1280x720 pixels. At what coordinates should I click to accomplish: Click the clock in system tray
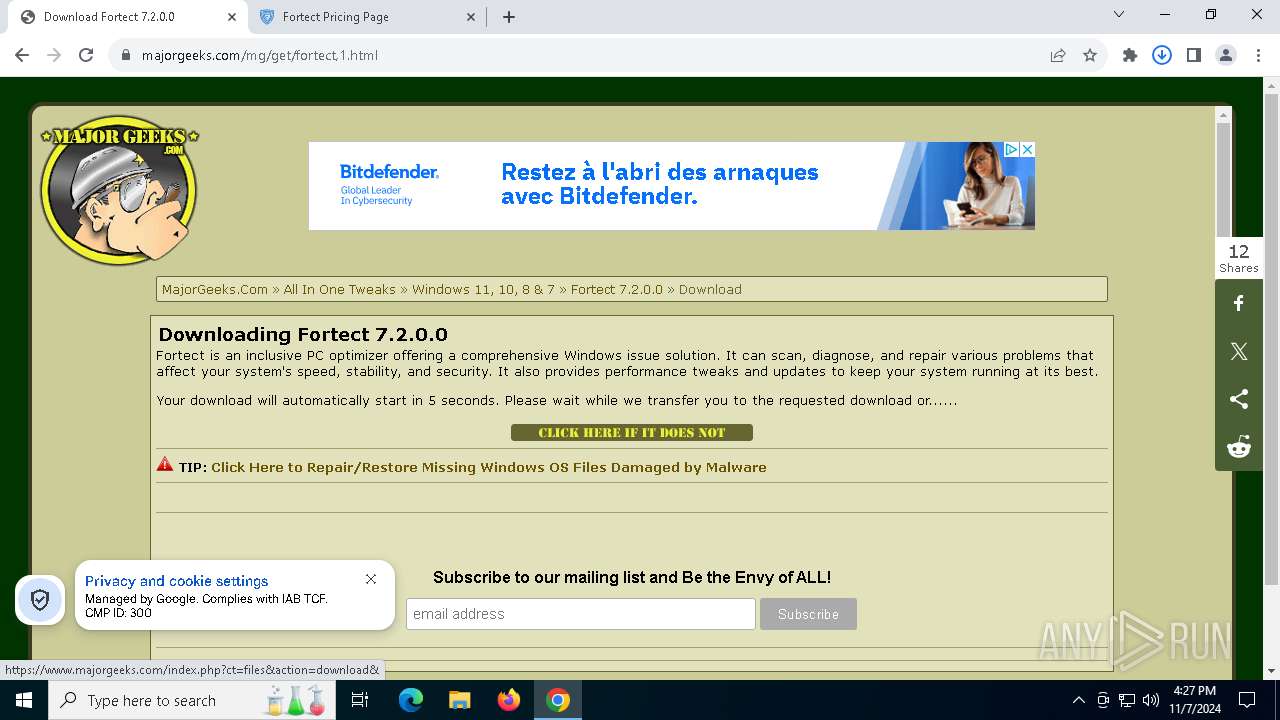click(1194, 700)
